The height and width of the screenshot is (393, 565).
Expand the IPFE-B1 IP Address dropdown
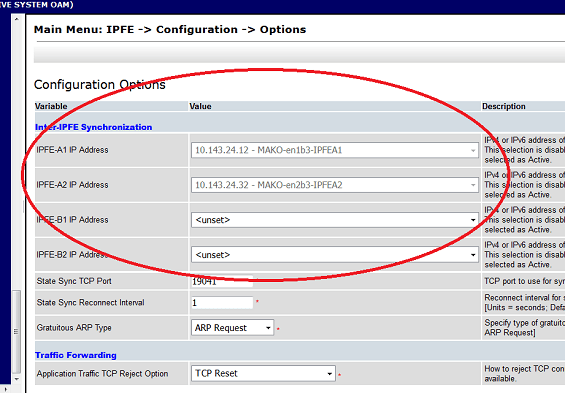point(335,220)
